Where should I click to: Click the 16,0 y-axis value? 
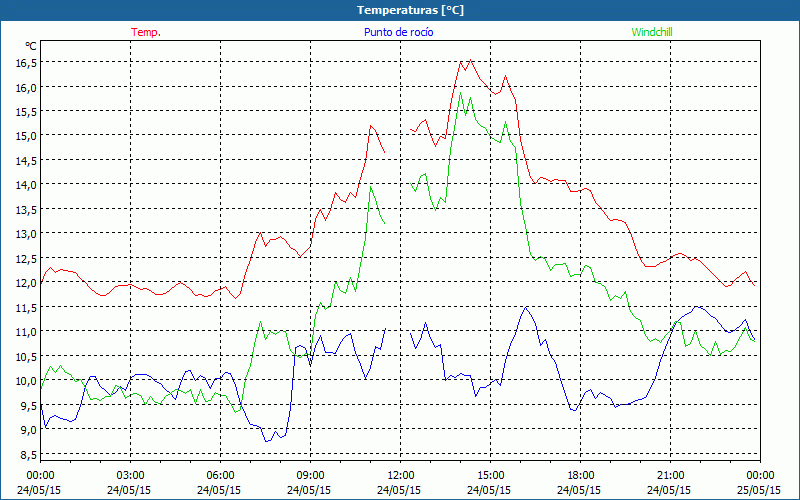(x=27, y=87)
